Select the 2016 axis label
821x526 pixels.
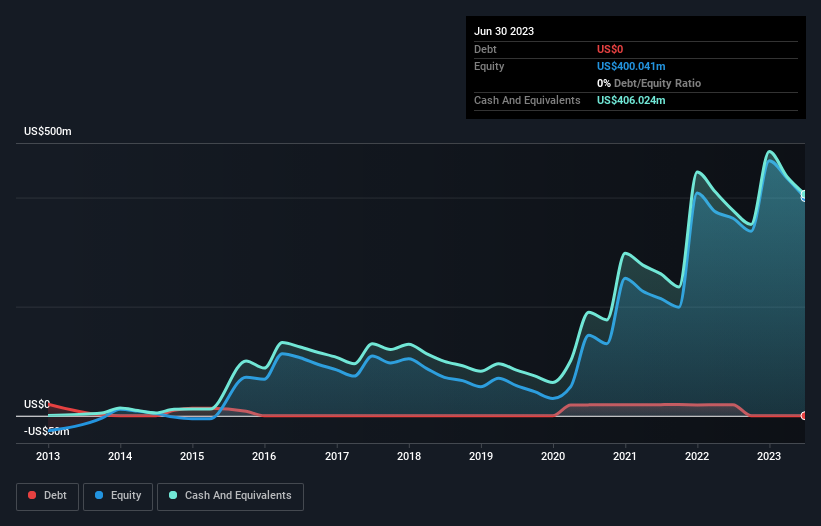point(264,456)
